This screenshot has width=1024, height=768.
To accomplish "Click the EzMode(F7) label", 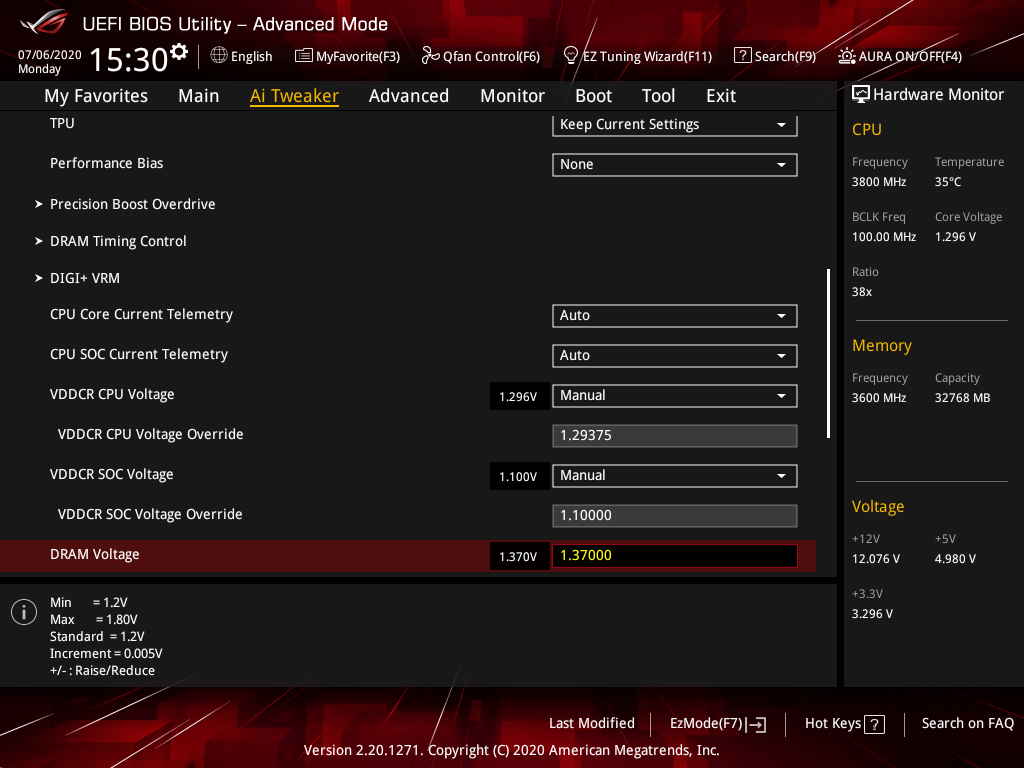I will click(x=707, y=724).
